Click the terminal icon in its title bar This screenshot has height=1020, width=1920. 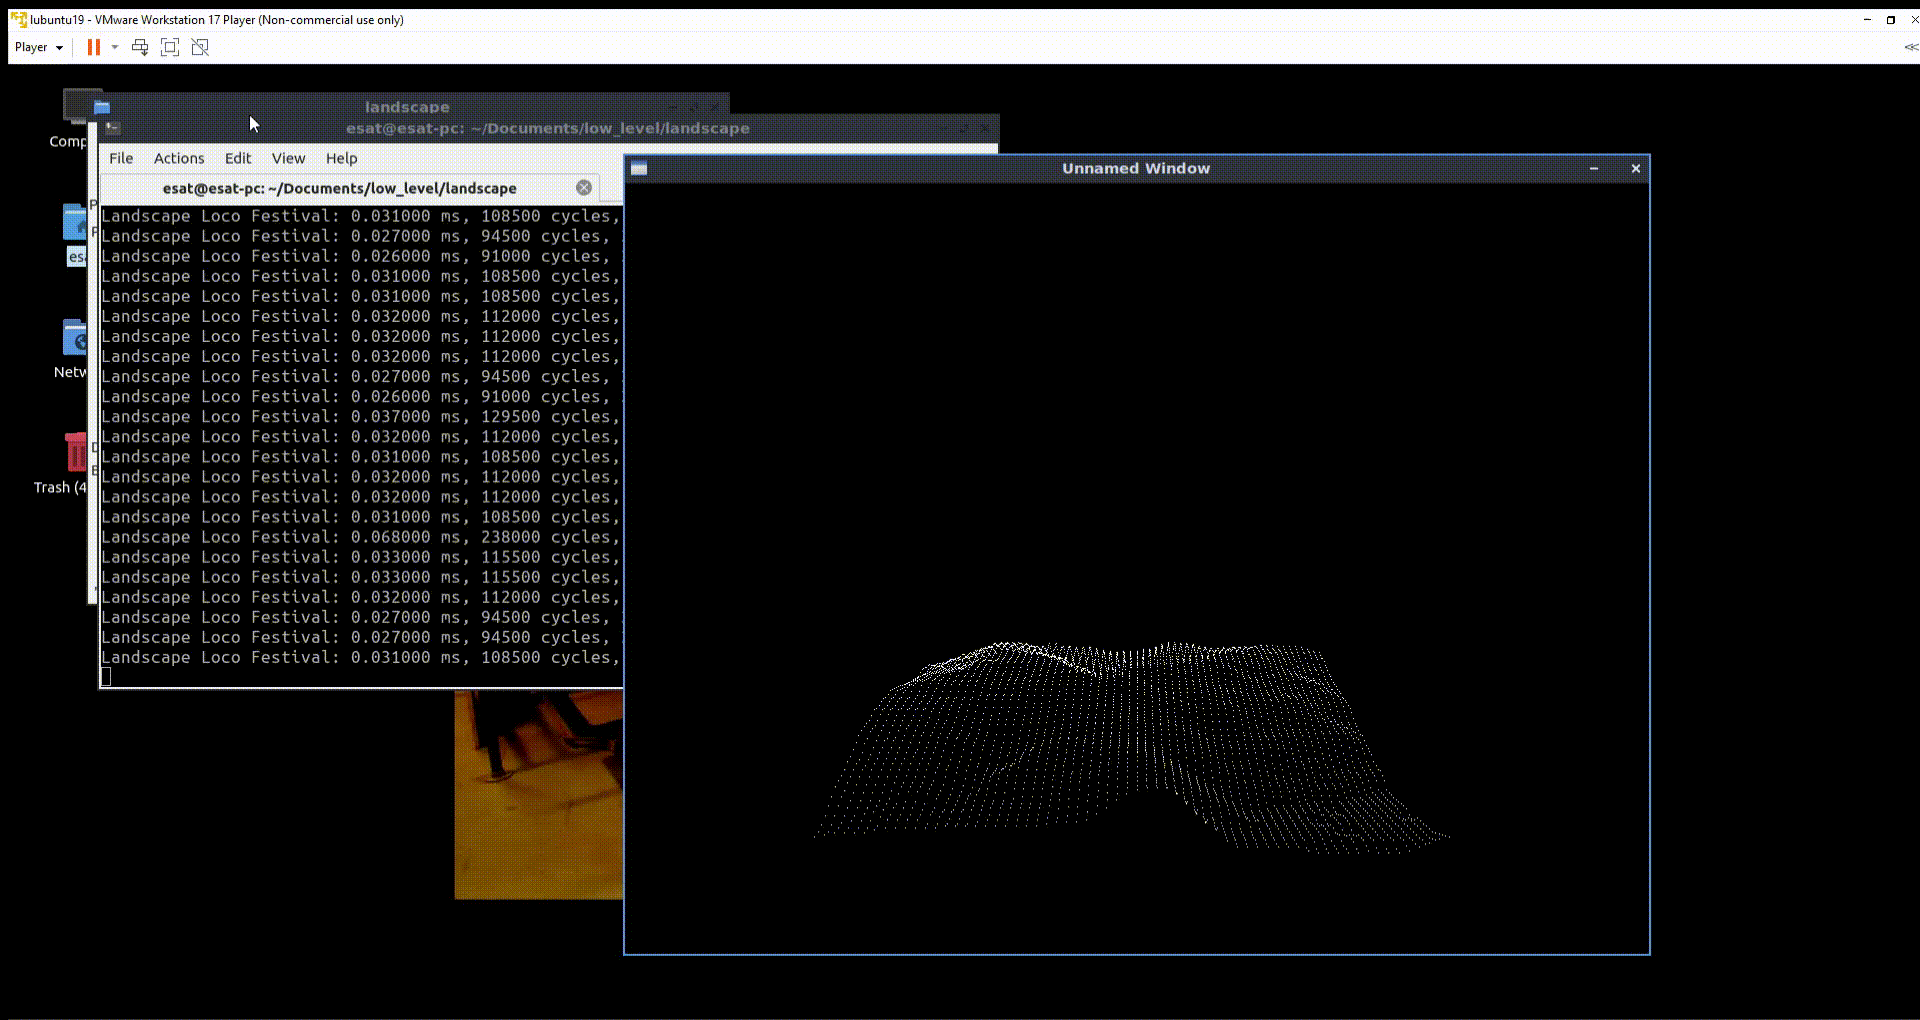click(113, 128)
